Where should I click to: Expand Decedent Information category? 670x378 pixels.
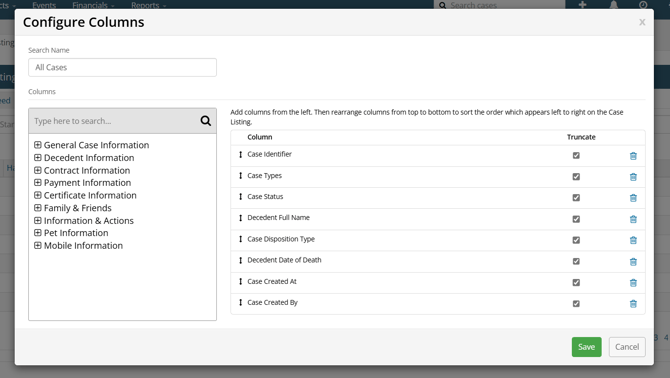(38, 158)
